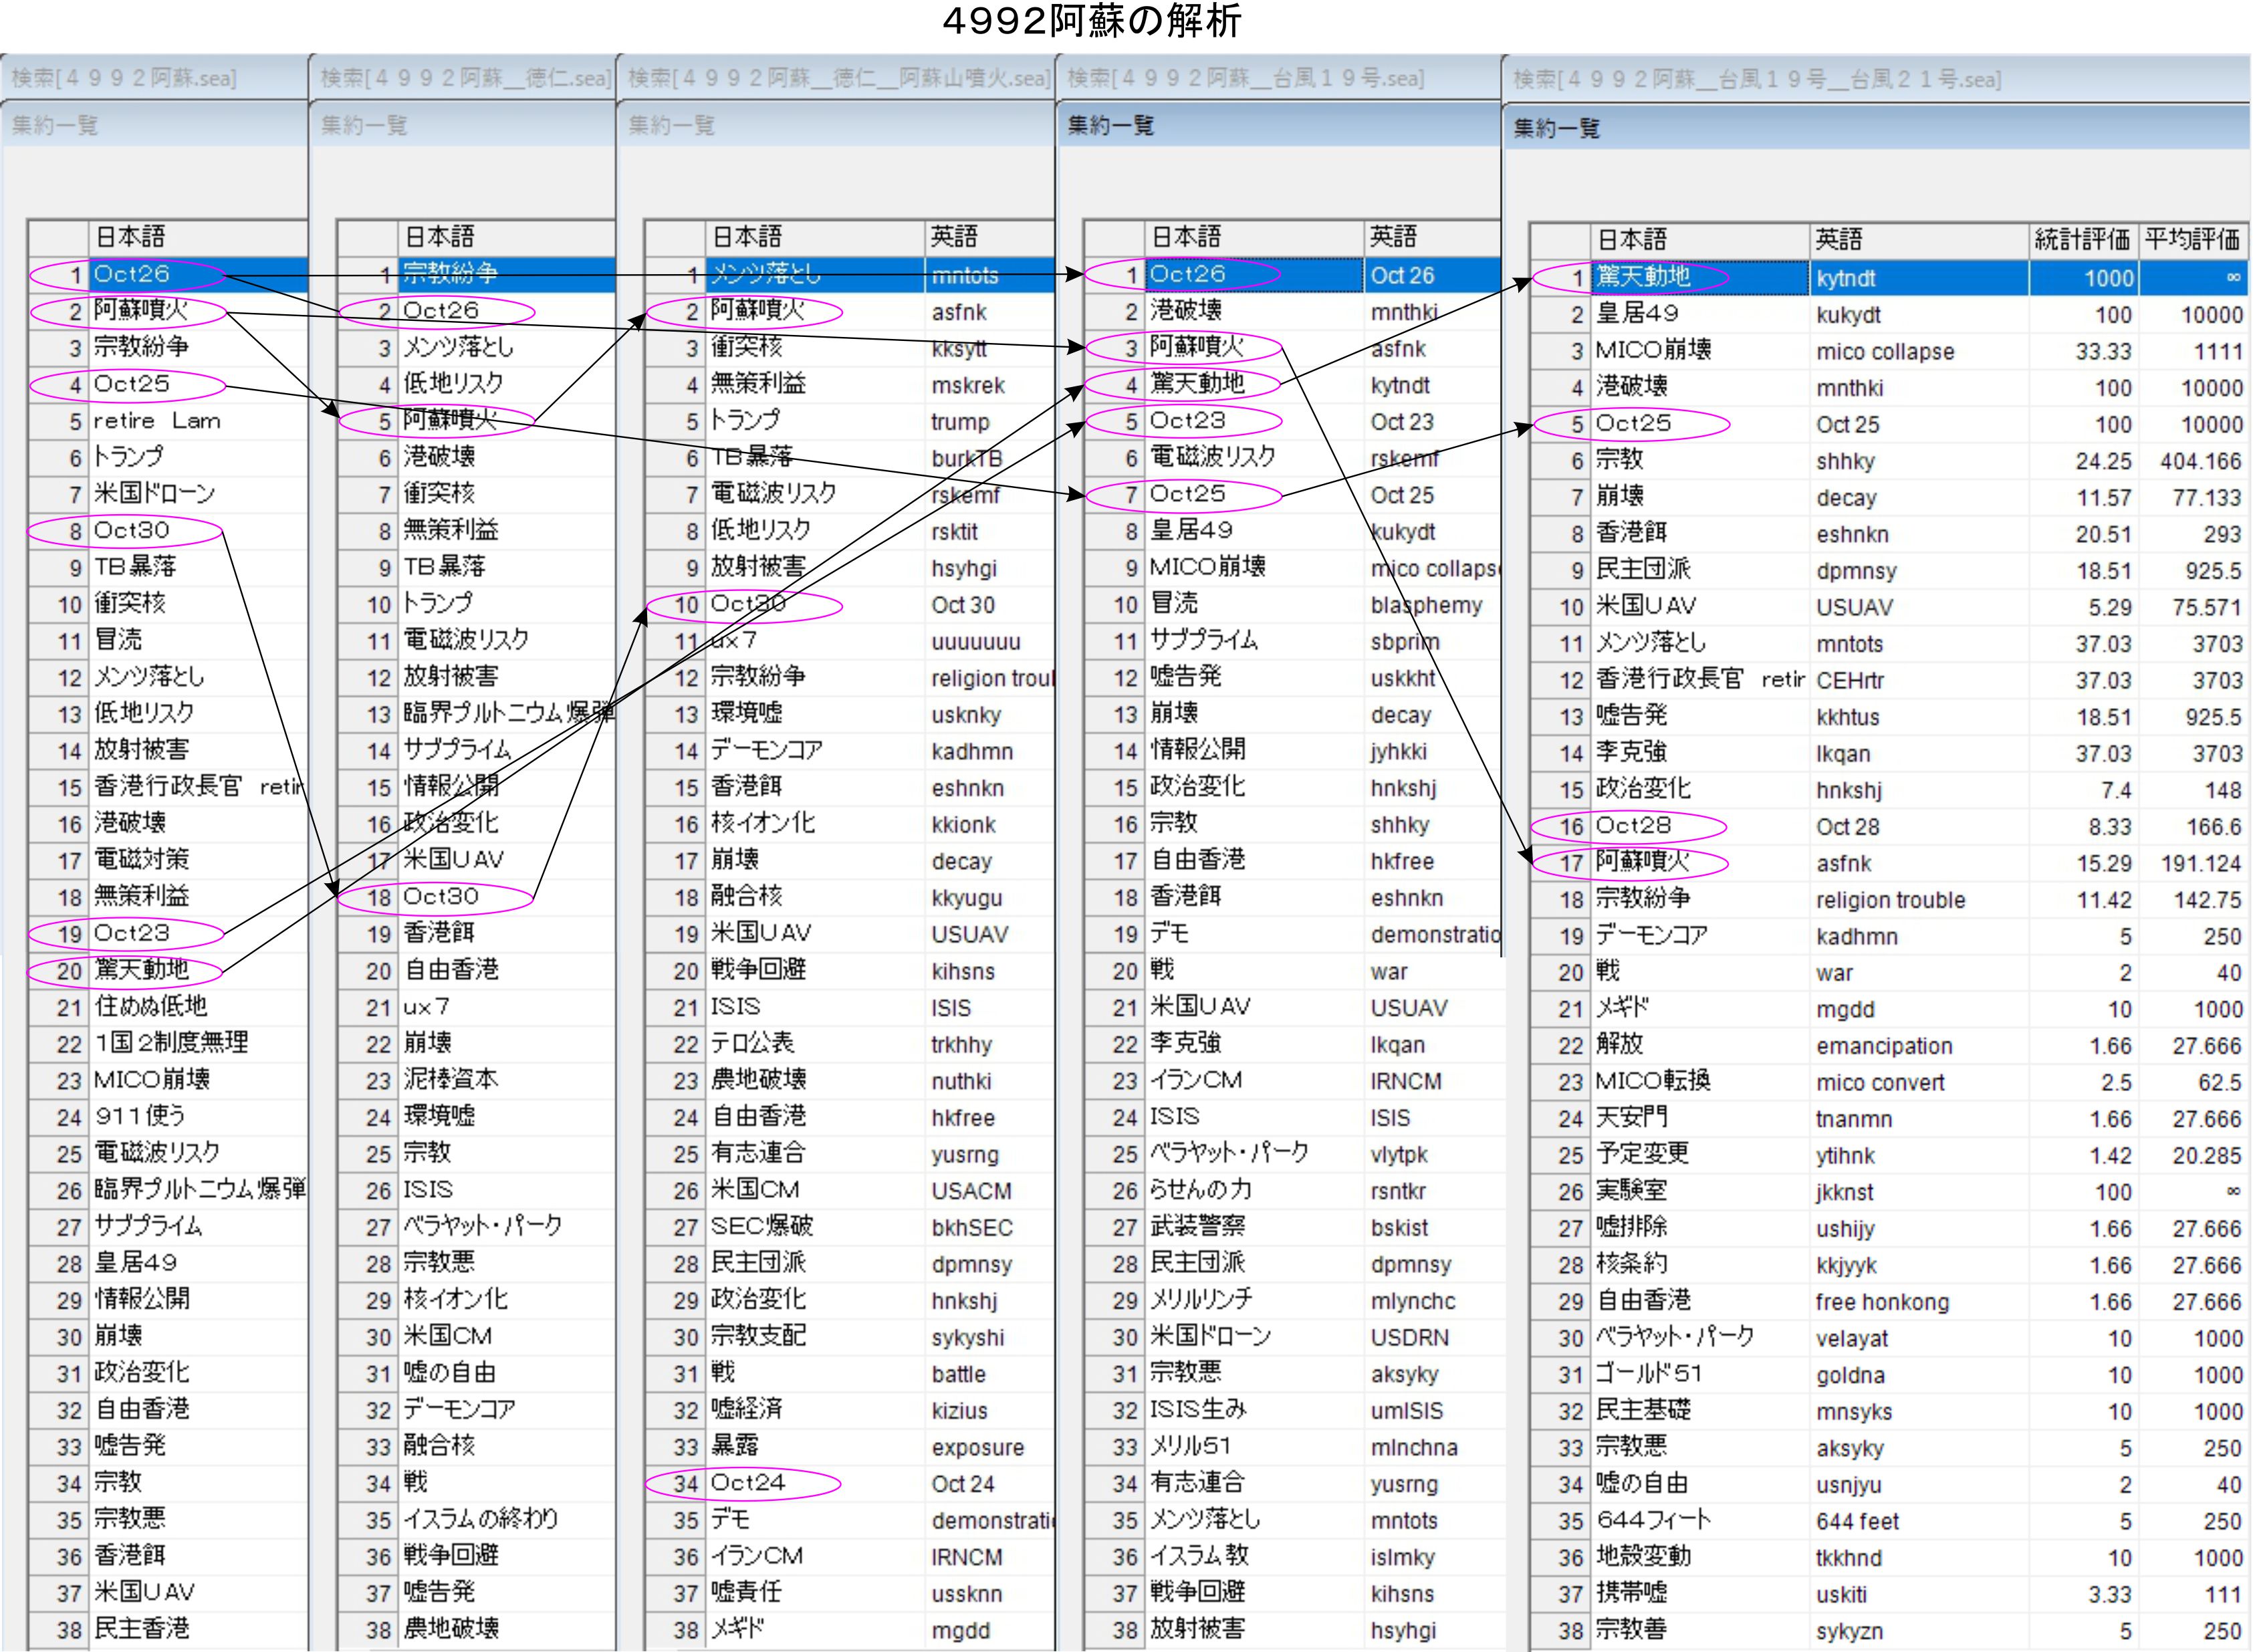This screenshot has height=1652, width=2253.
Task: Click the religion trouble cell in the rightmost table
Action: click(x=1890, y=900)
